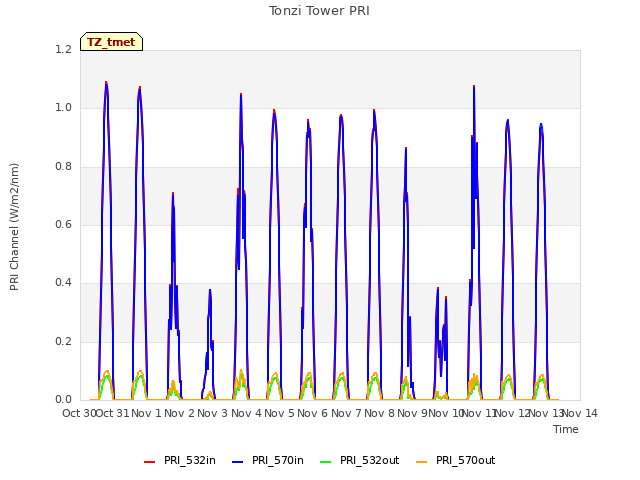Click the TZ_tmet label box
The height and width of the screenshot is (480, 640).
[111, 42]
